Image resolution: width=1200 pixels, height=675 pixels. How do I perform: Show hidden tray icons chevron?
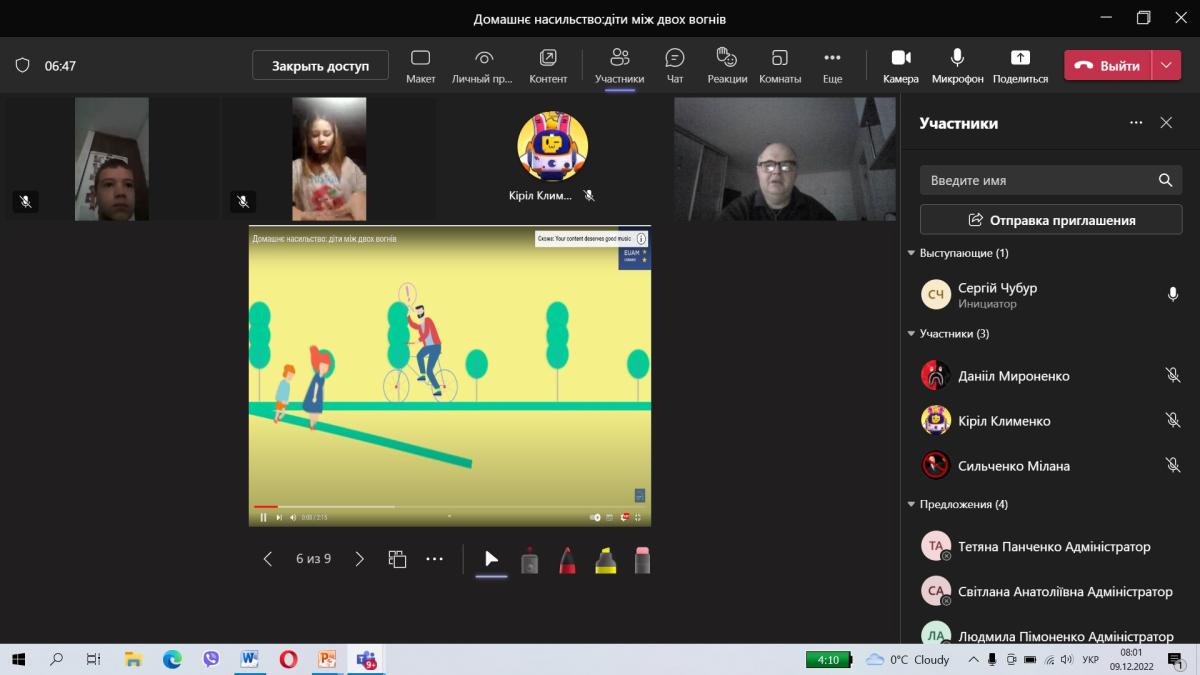coord(973,659)
